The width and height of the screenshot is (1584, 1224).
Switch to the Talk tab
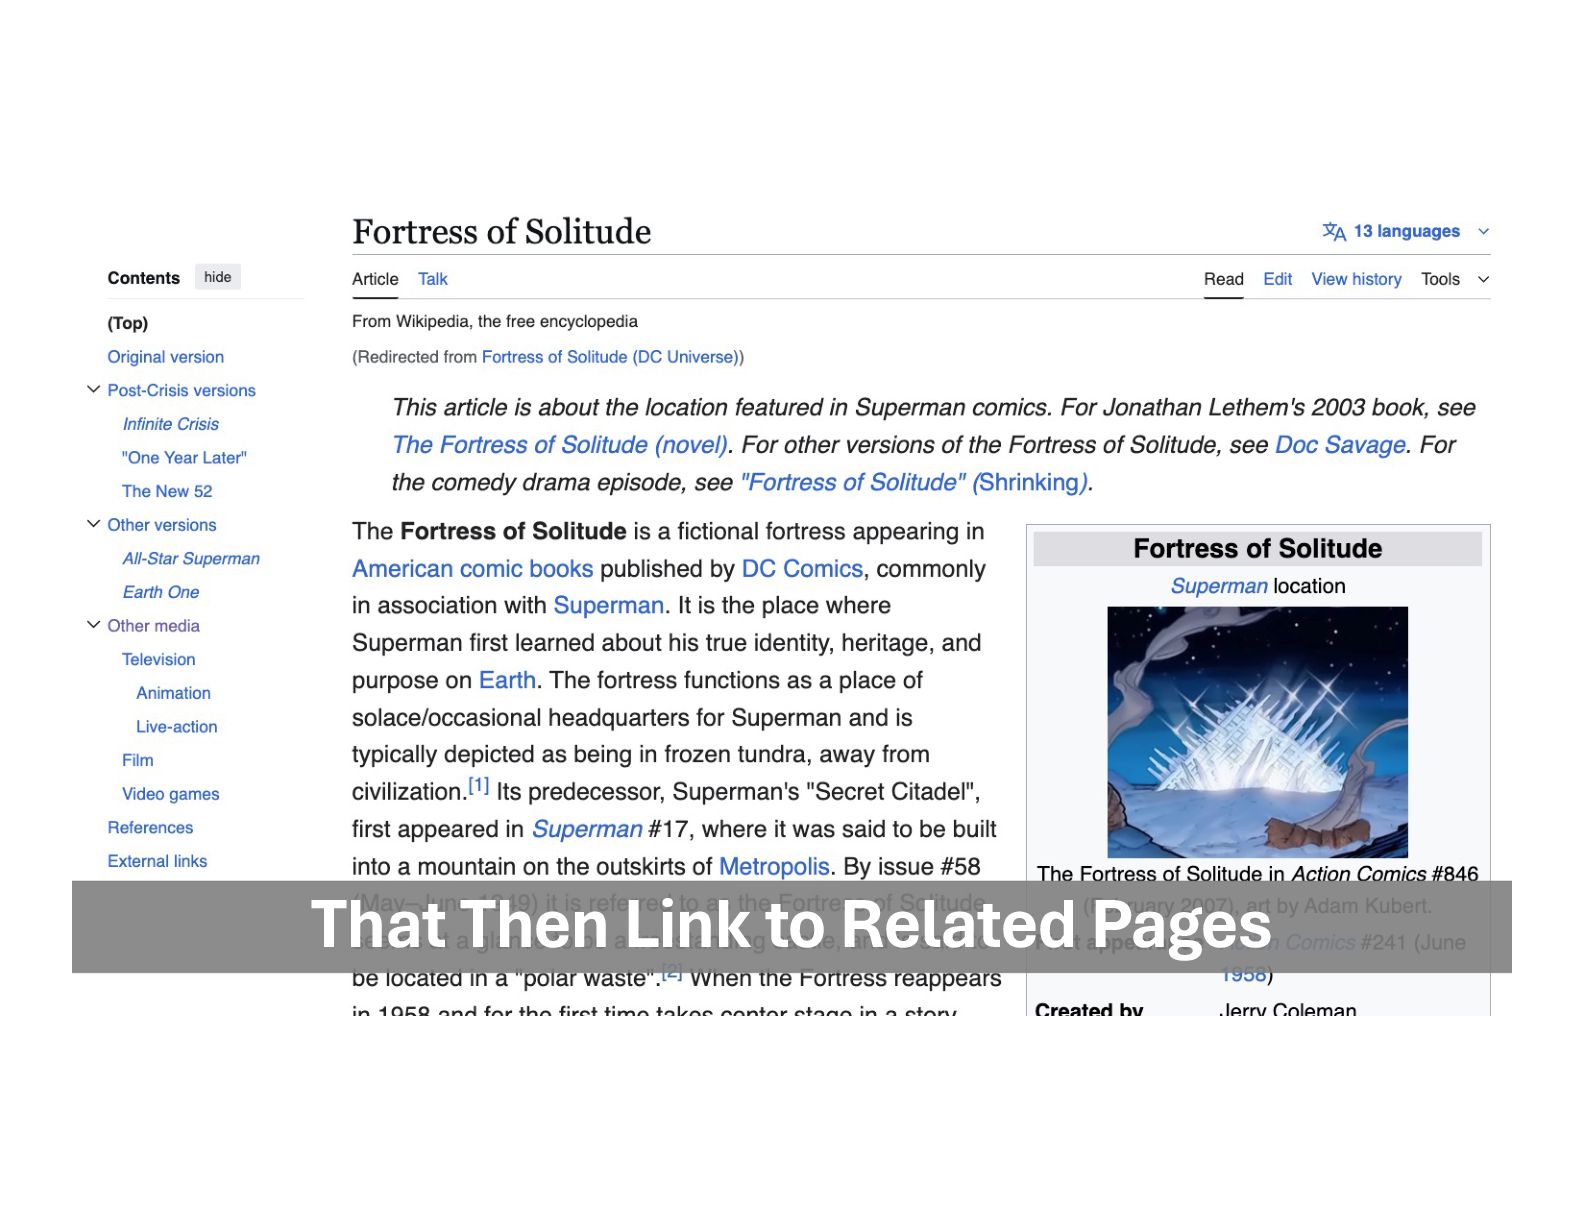[x=433, y=280]
